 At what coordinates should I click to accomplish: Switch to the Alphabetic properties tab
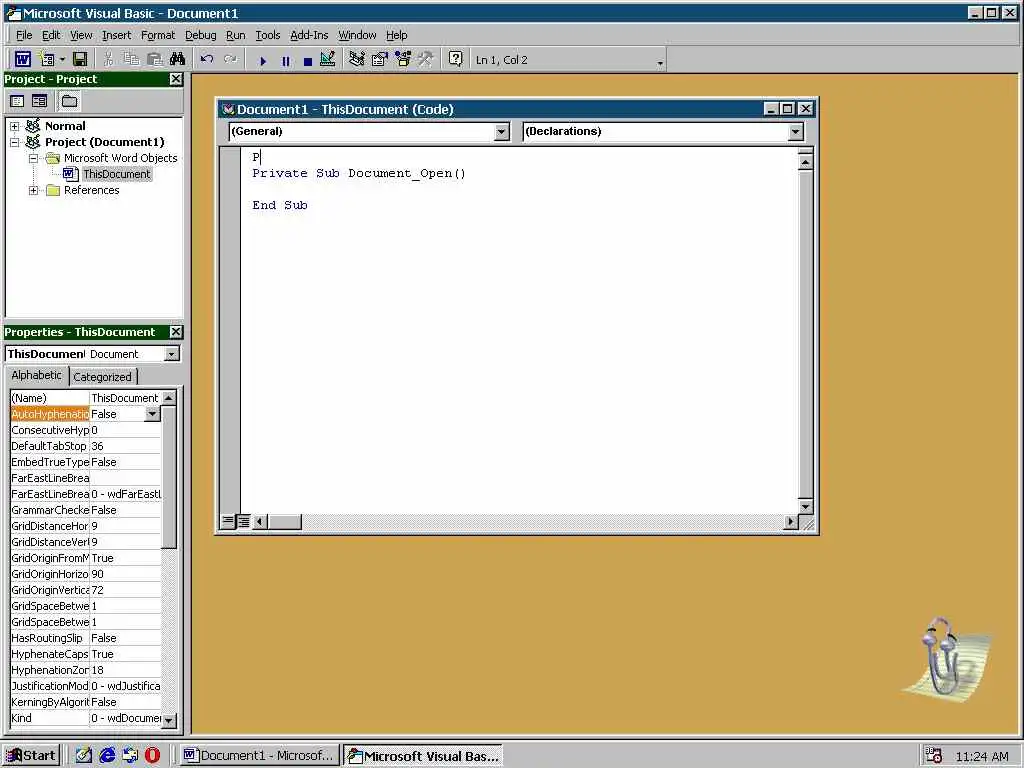[x=37, y=375]
